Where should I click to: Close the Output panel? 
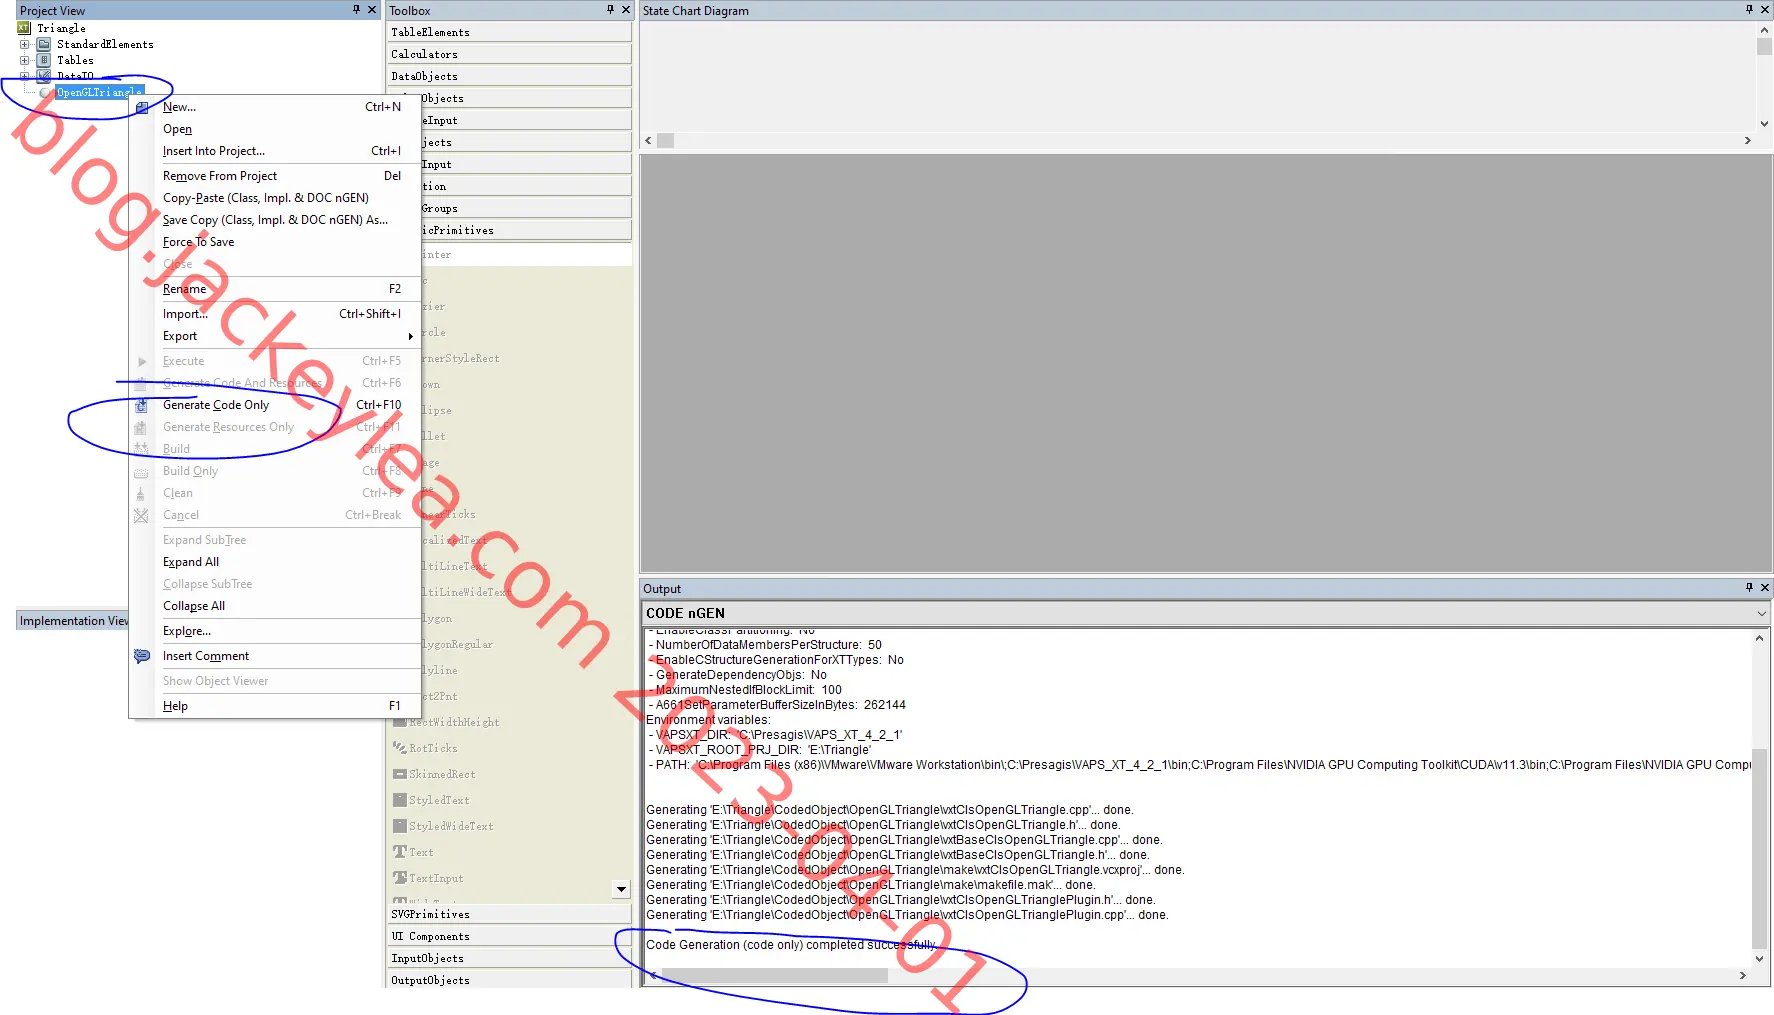[1765, 588]
